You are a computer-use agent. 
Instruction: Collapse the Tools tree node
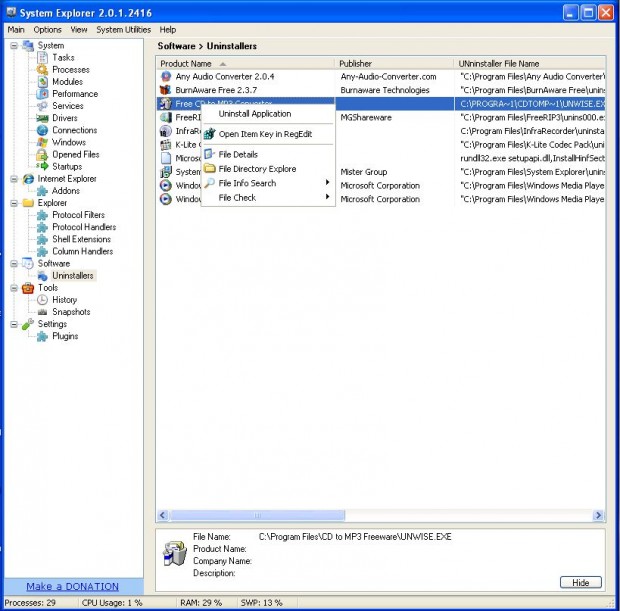tap(14, 288)
